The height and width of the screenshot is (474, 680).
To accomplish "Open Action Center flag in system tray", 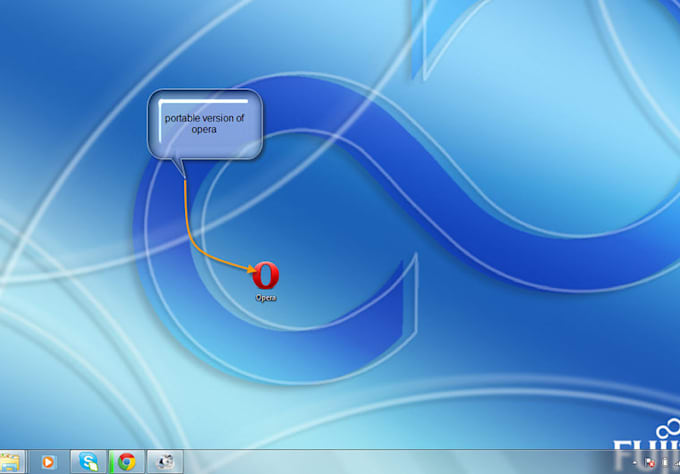I will 650,463.
